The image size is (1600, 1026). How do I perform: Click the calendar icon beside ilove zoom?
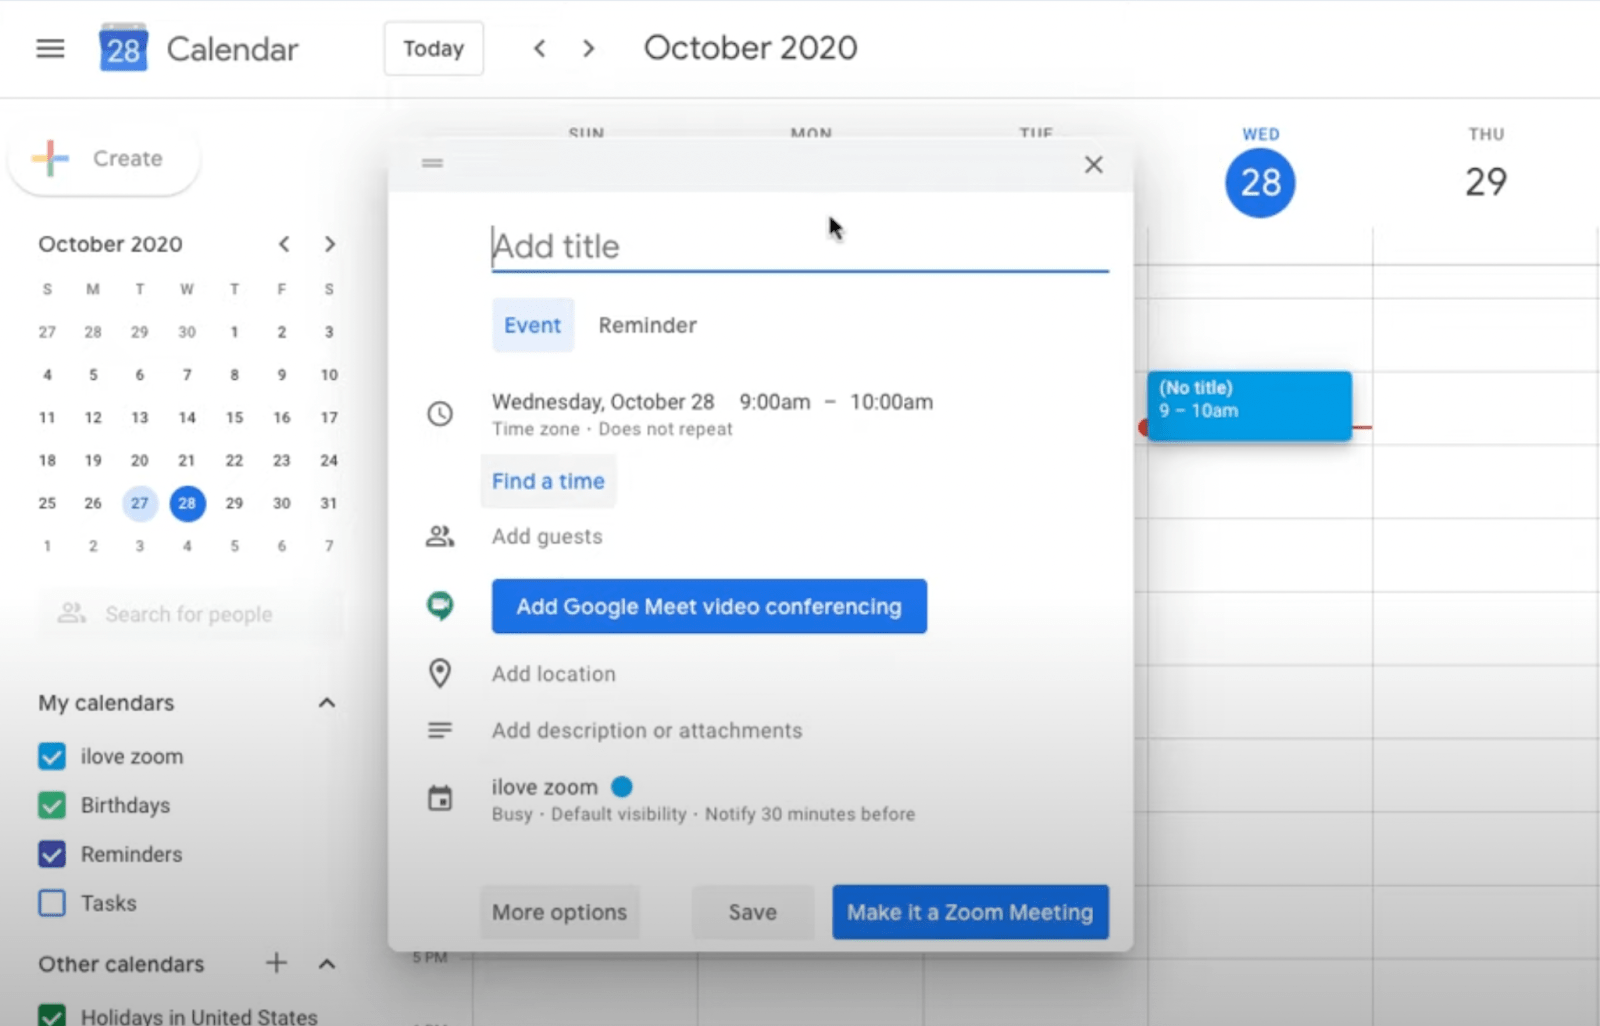440,798
